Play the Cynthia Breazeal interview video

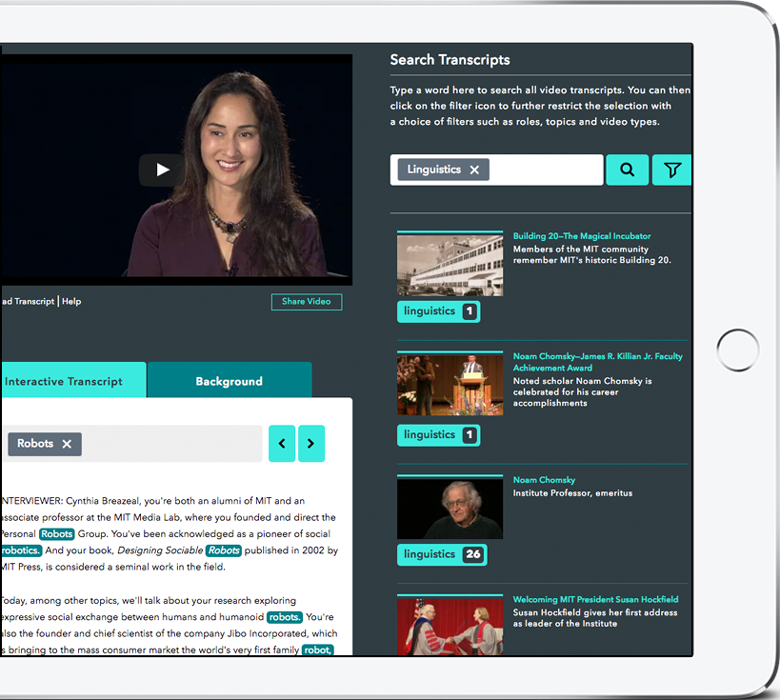tap(162, 169)
